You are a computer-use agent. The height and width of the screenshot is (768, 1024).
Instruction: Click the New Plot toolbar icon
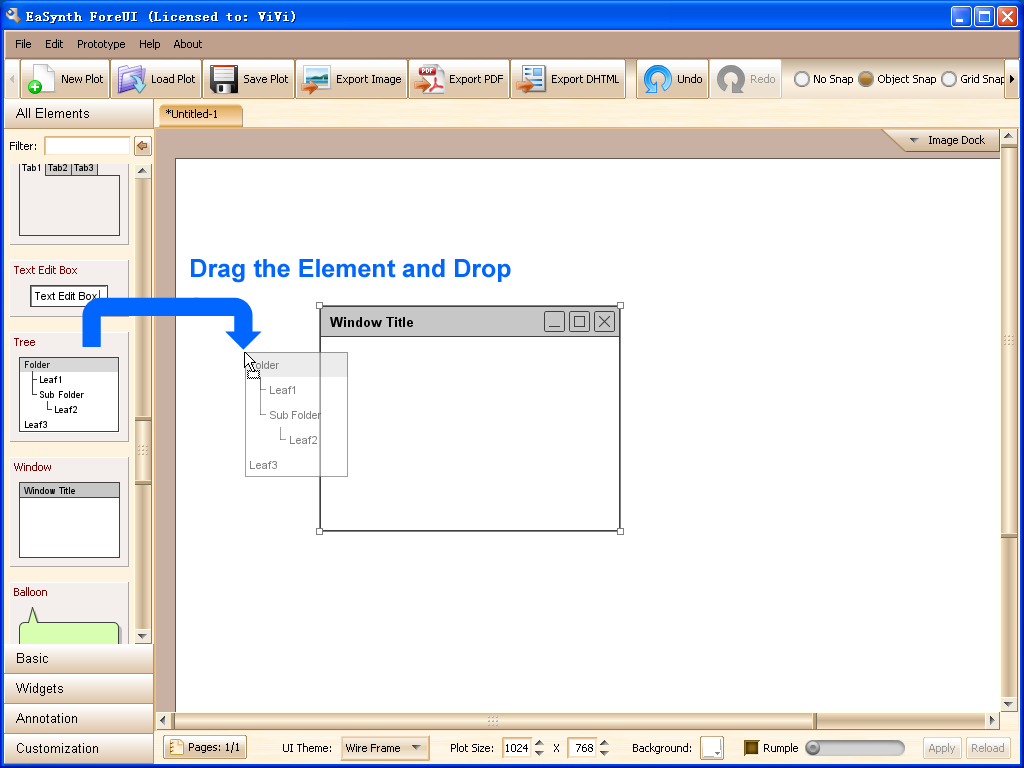[x=39, y=80]
